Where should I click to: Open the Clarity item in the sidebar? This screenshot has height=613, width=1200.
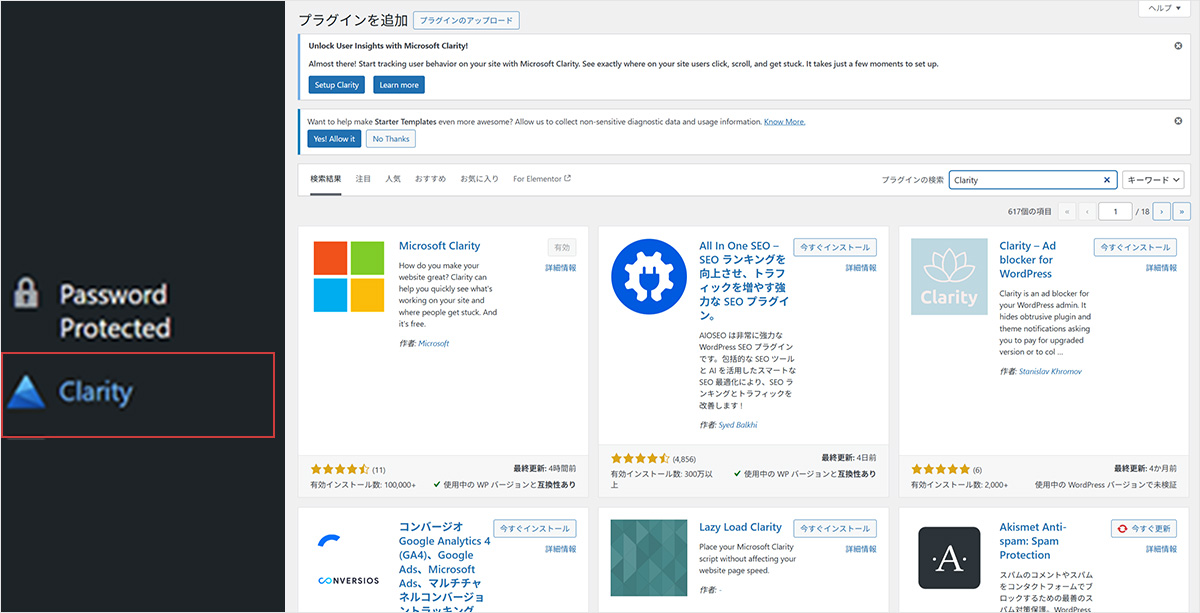(x=137, y=394)
